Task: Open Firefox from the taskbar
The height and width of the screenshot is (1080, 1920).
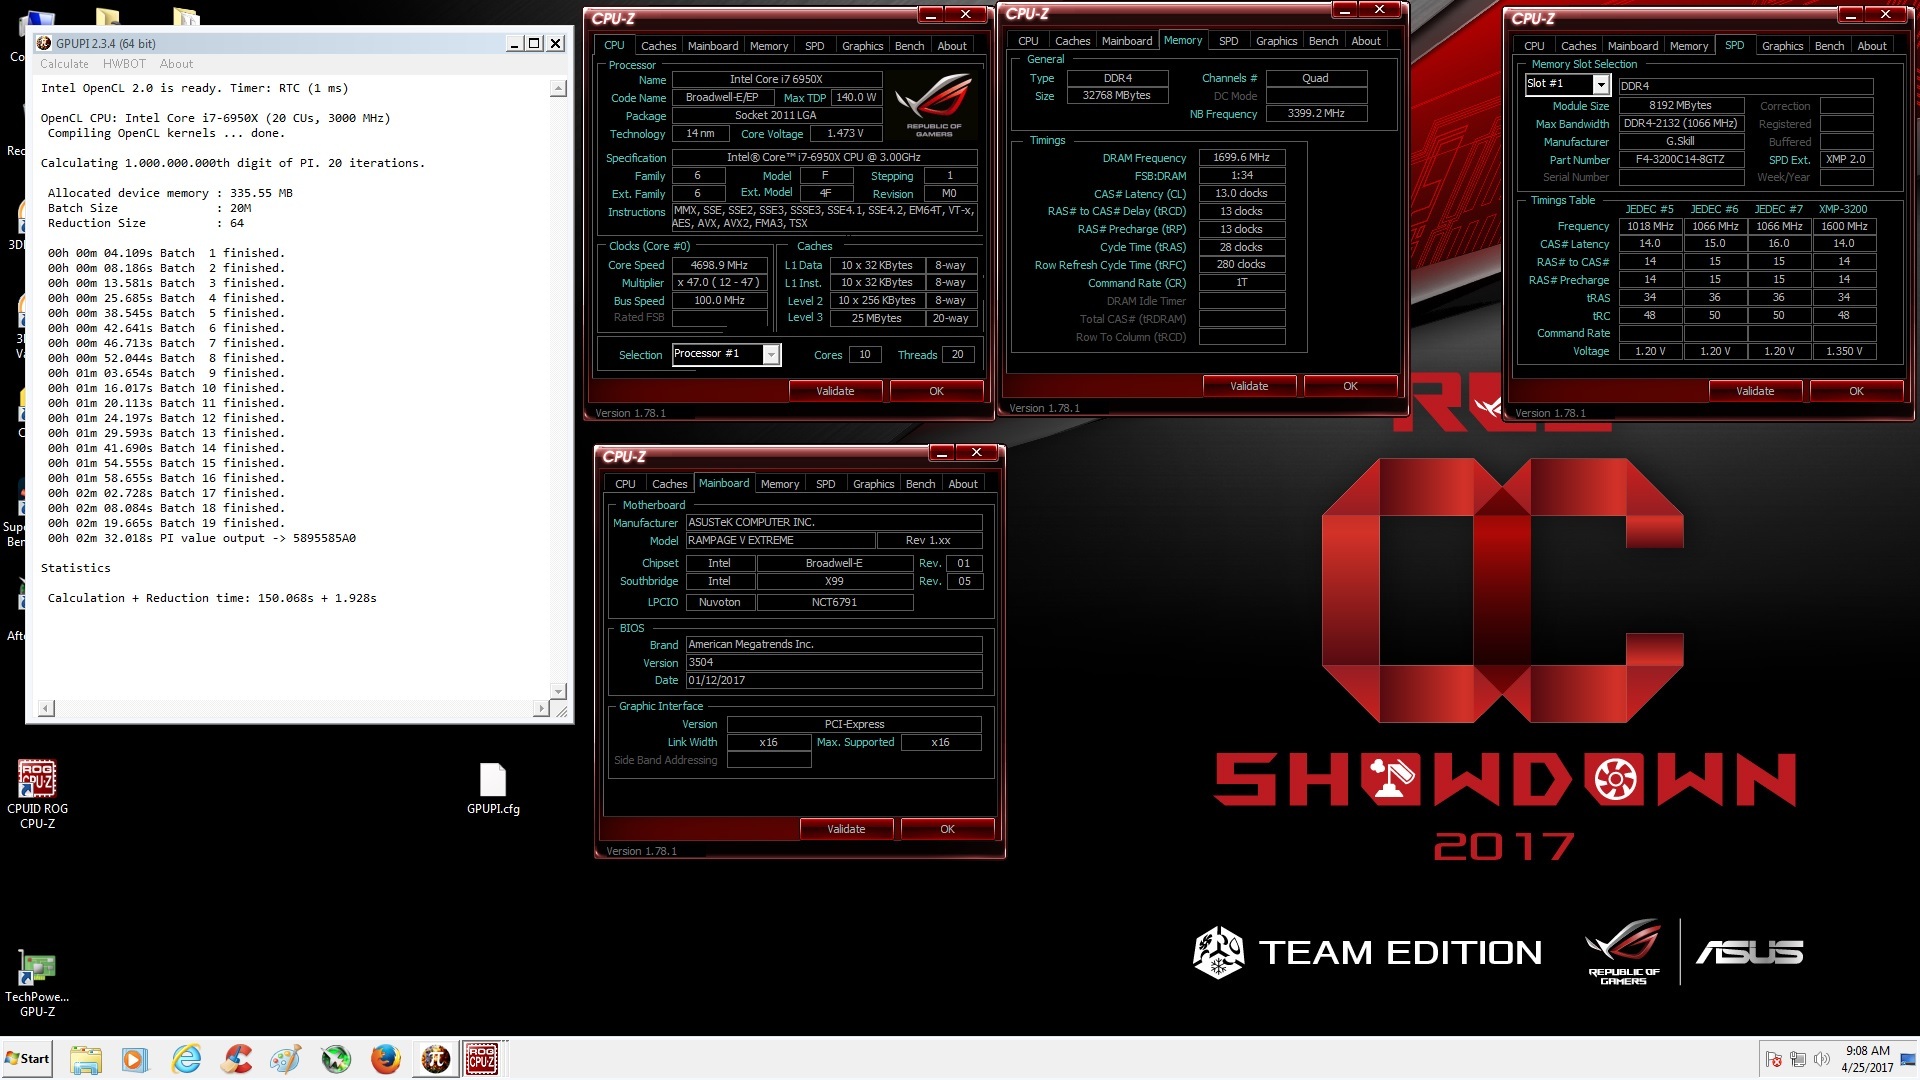Action: click(x=385, y=1059)
